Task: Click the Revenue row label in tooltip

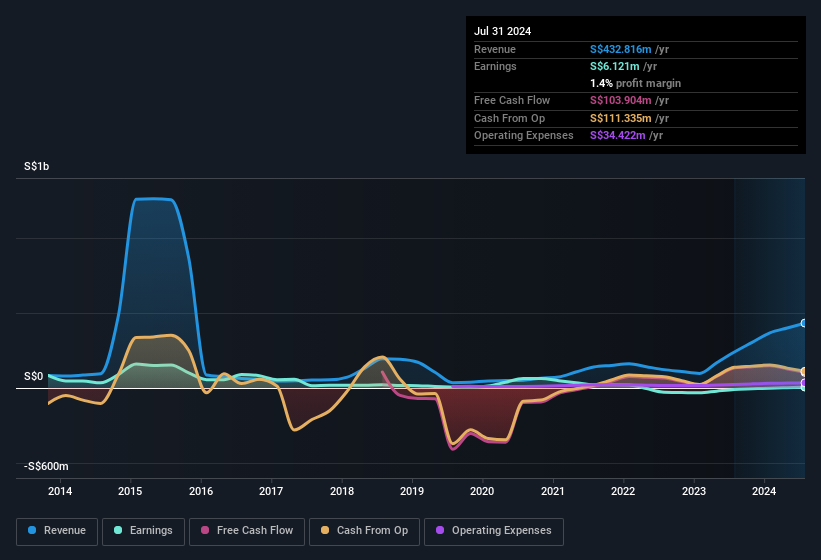Action: tap(495, 49)
